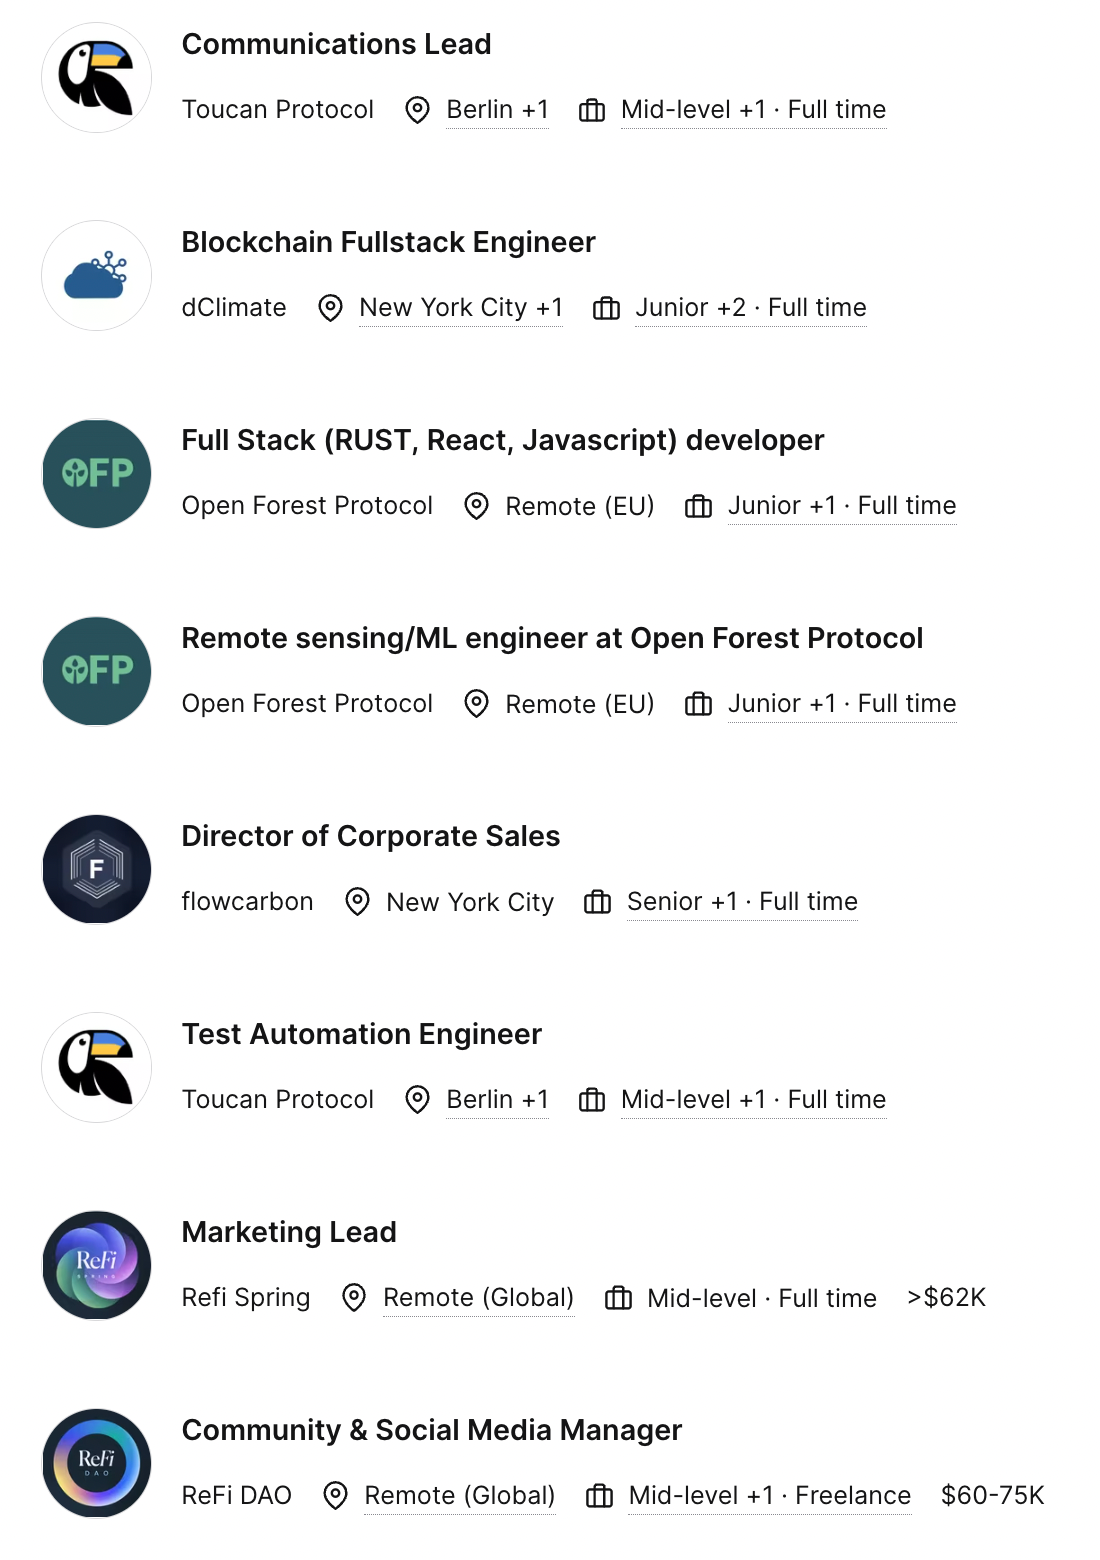Click the briefcase icon next to Senior +1
The image size is (1100, 1560).
[x=597, y=902]
